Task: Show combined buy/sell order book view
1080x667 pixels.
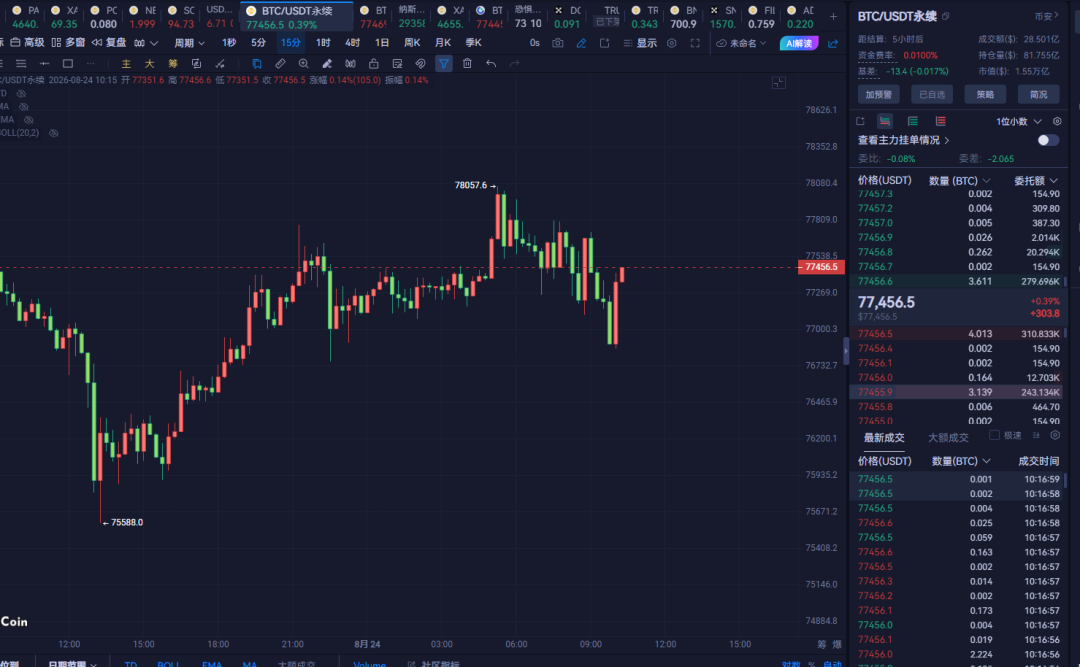Action: [885, 121]
